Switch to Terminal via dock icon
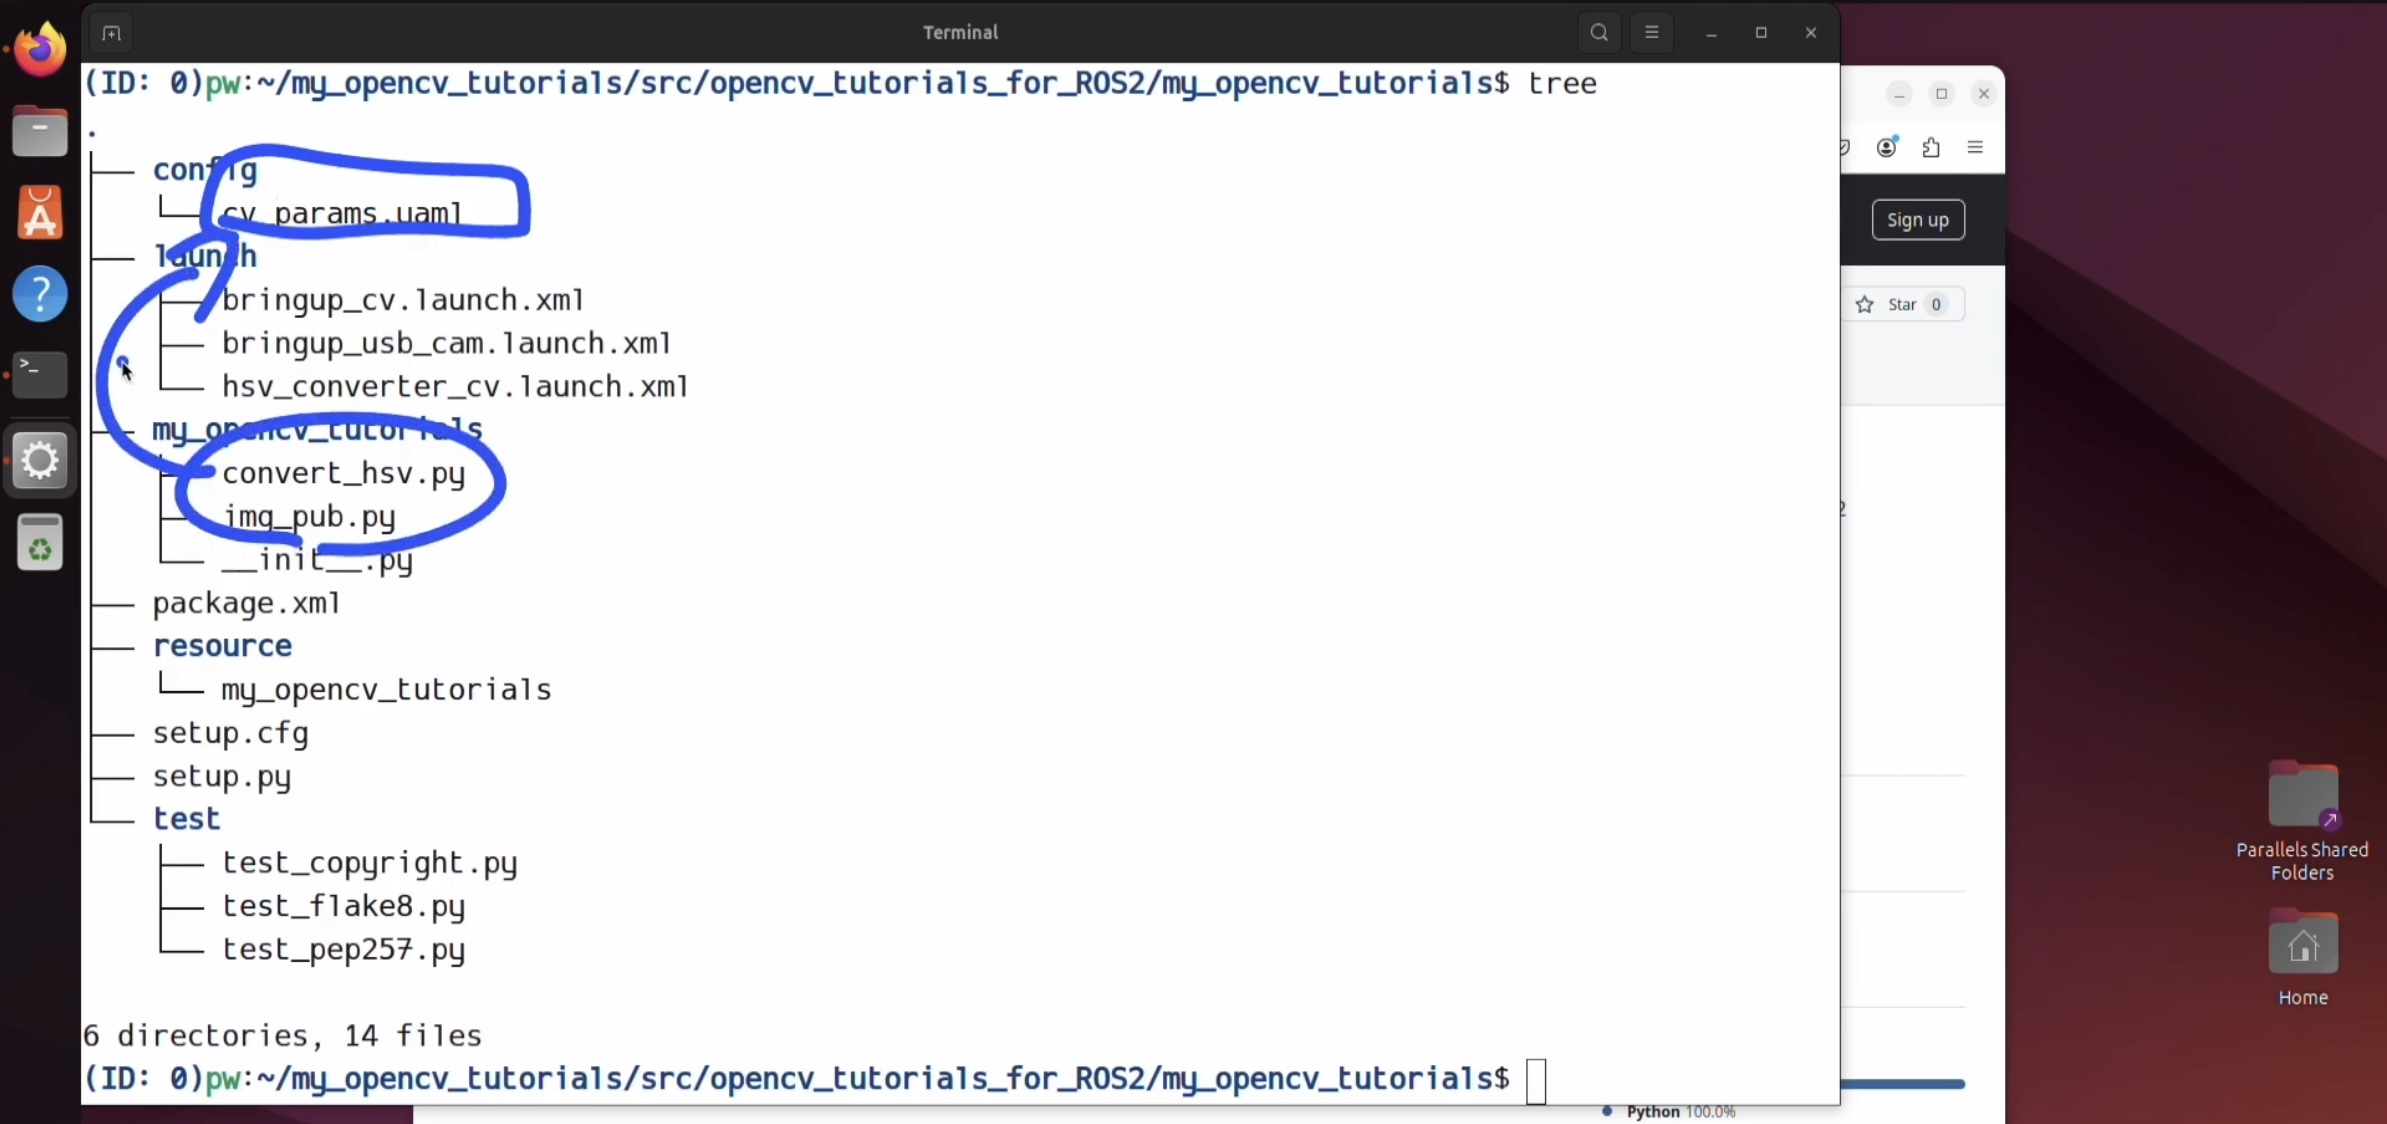This screenshot has height=1124, width=2387. 40,375
